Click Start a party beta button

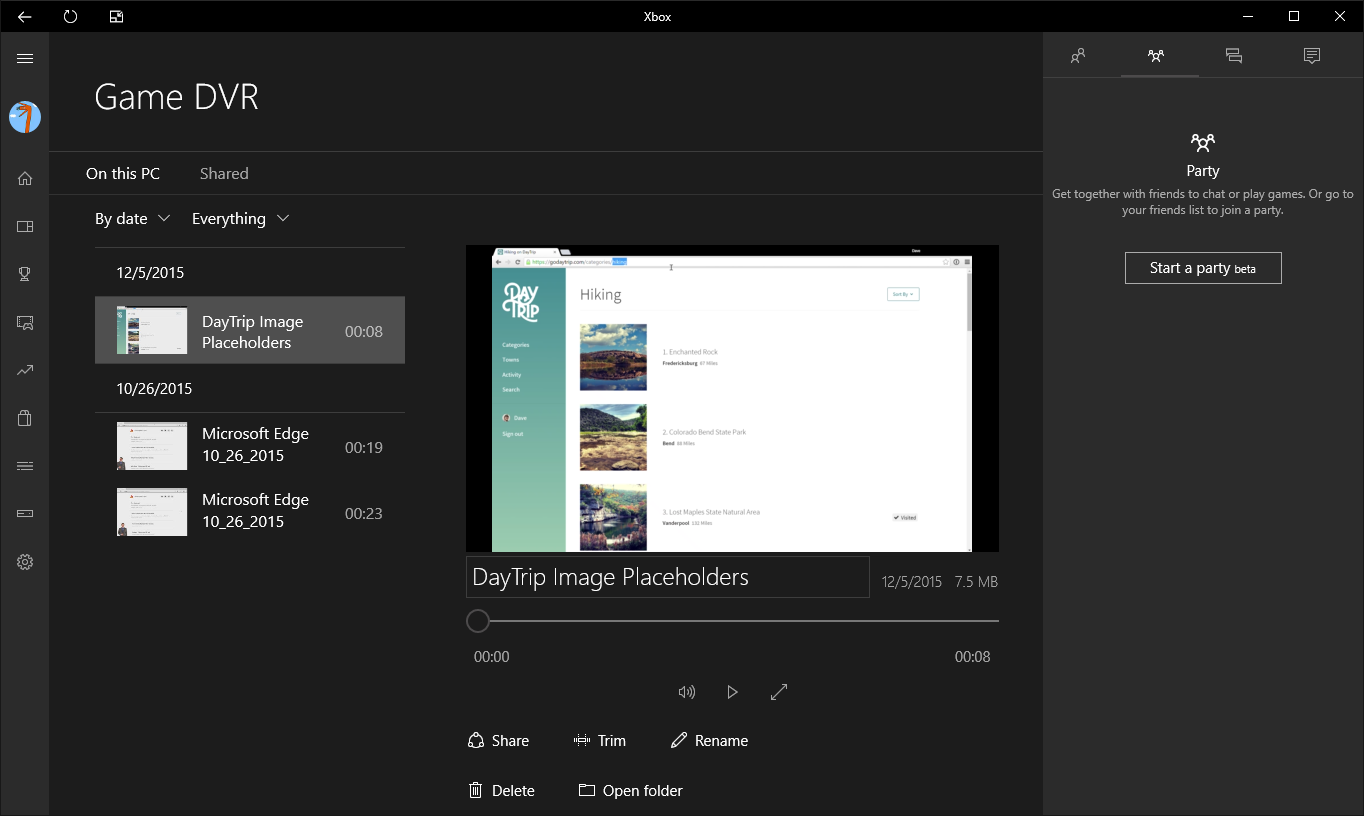pos(1203,268)
